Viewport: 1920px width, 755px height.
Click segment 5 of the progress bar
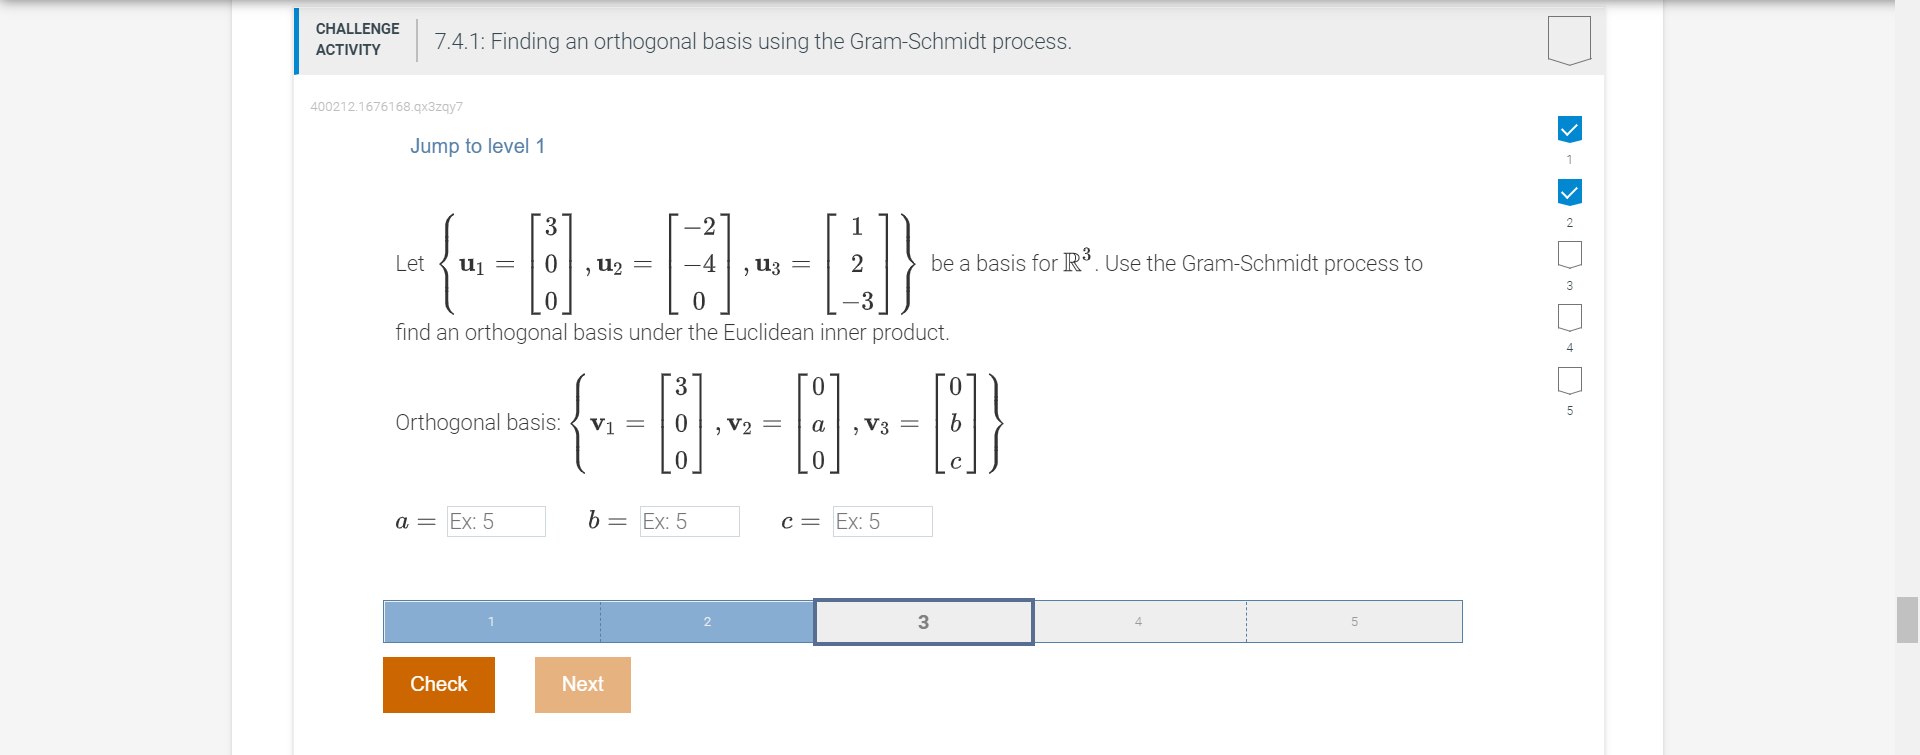[x=1354, y=621]
